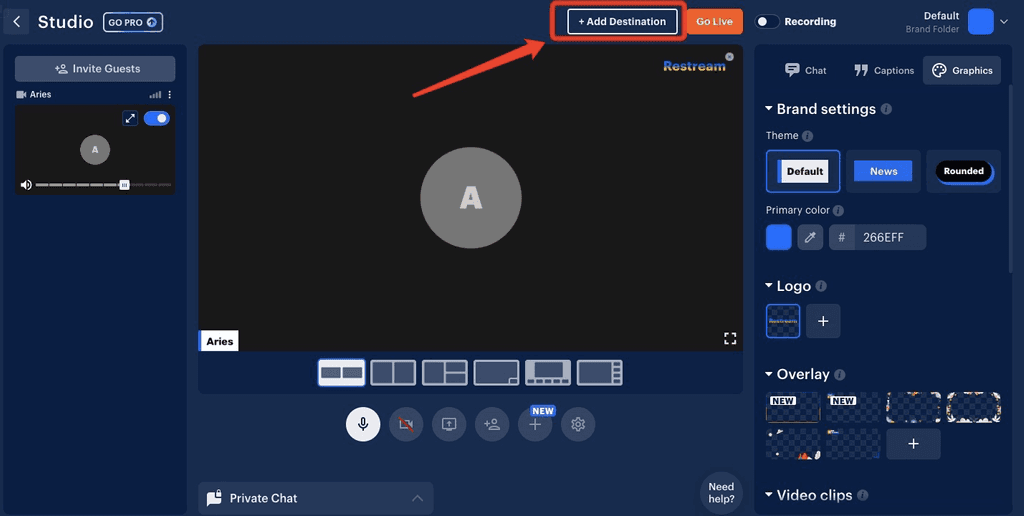The height and width of the screenshot is (516, 1024).
Task: Go back using the arrow beside Studio
Action: pyautogui.click(x=15, y=21)
